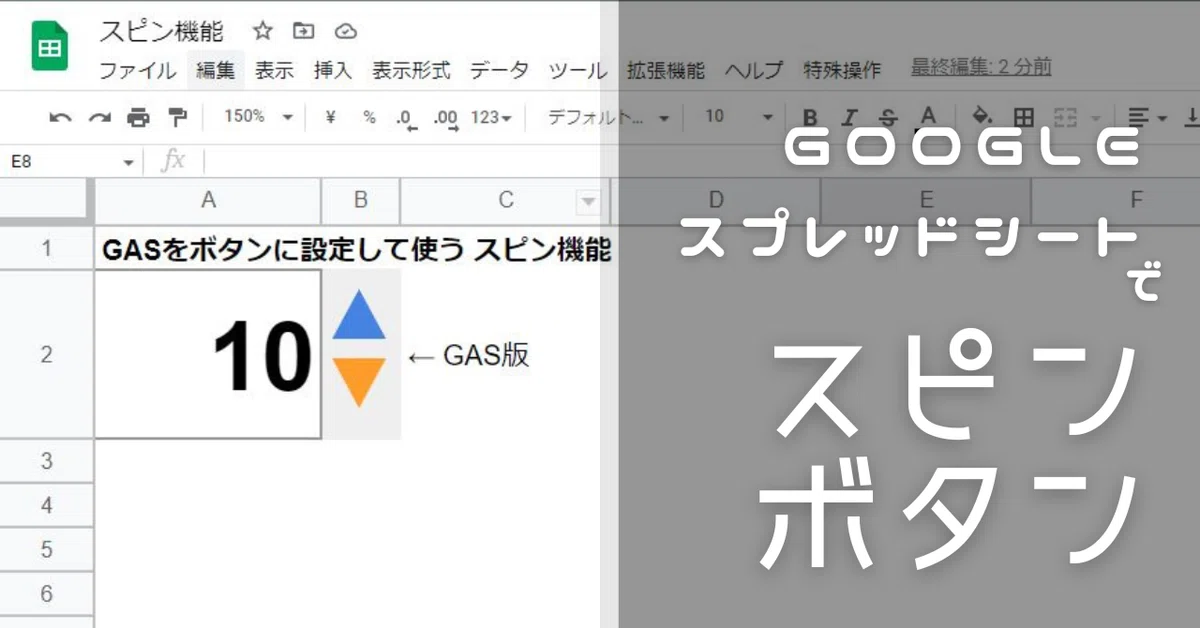Open column C dropdown arrow
Viewport: 1200px width, 628px height.
pos(588,202)
